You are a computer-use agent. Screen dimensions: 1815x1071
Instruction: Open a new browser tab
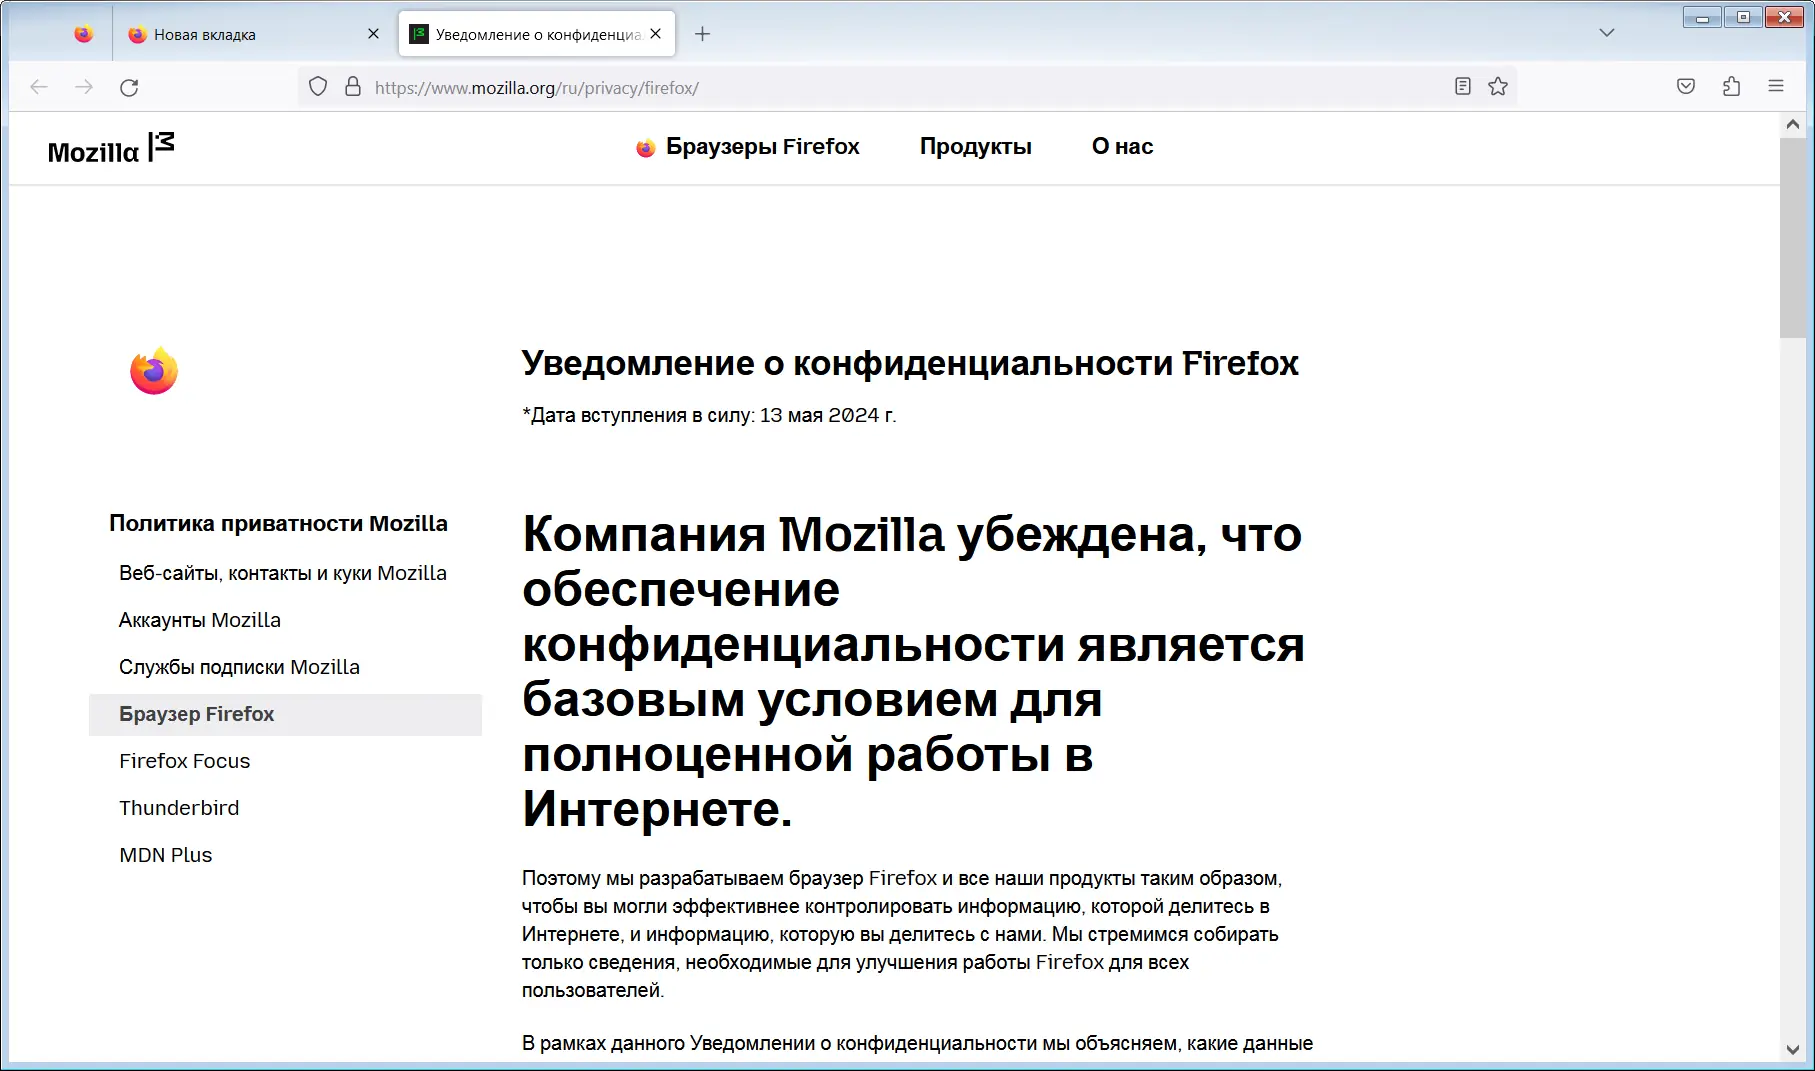pyautogui.click(x=702, y=33)
